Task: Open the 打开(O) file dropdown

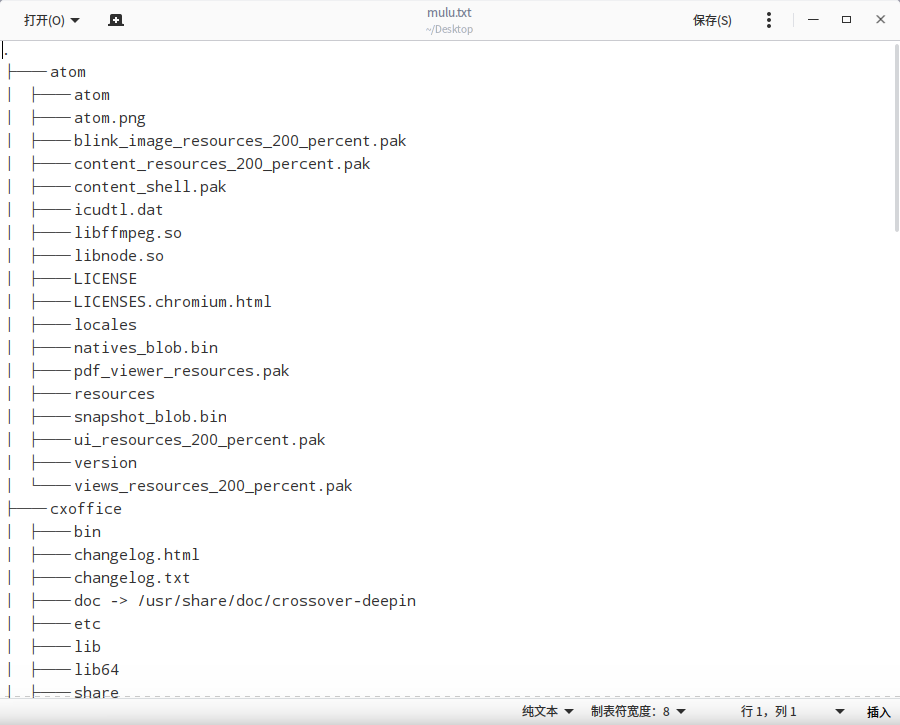Action: pyautogui.click(x=51, y=21)
